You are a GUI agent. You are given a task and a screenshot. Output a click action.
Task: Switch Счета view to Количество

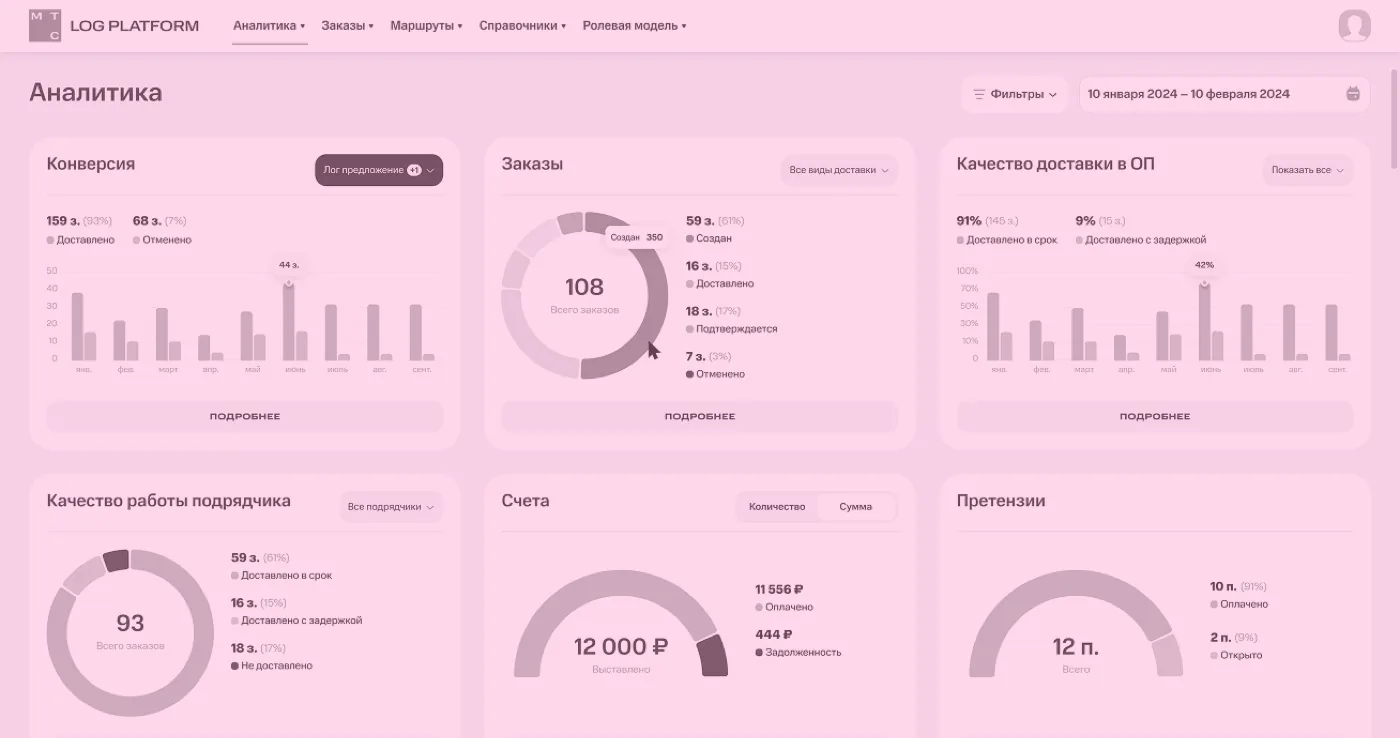(777, 507)
